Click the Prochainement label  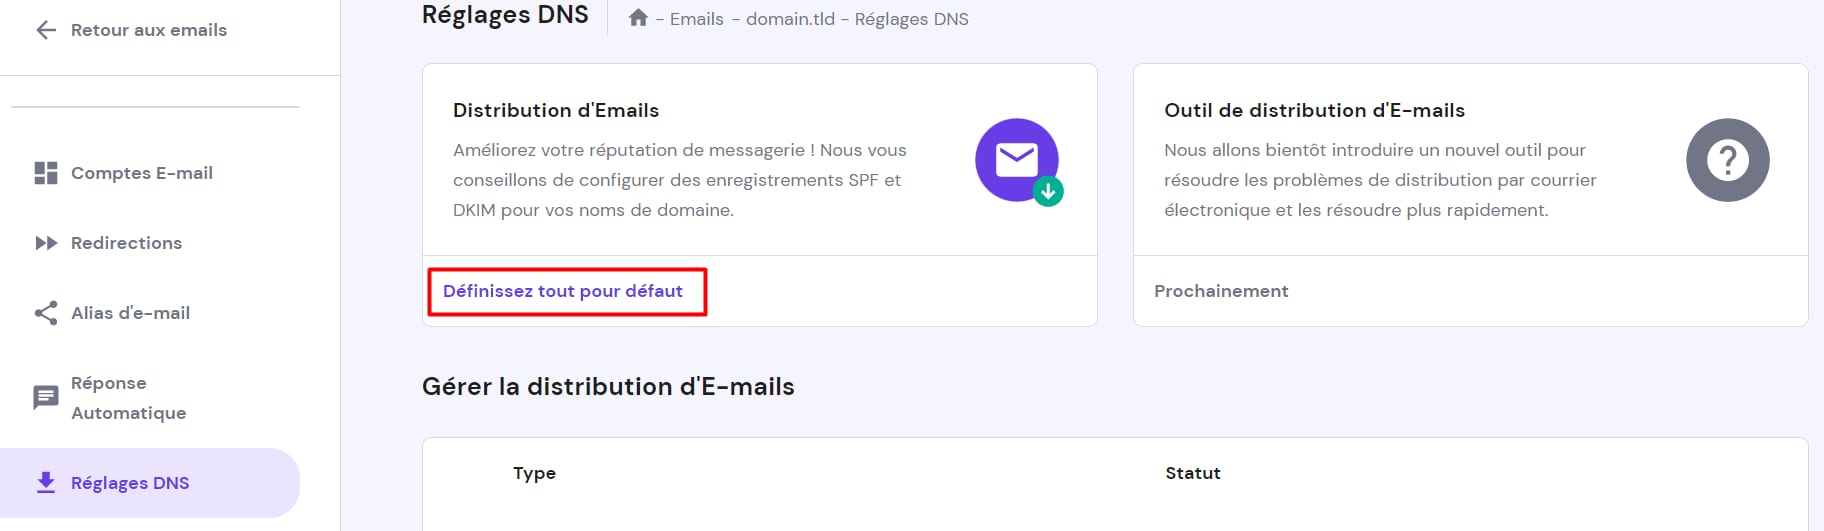(x=1221, y=291)
